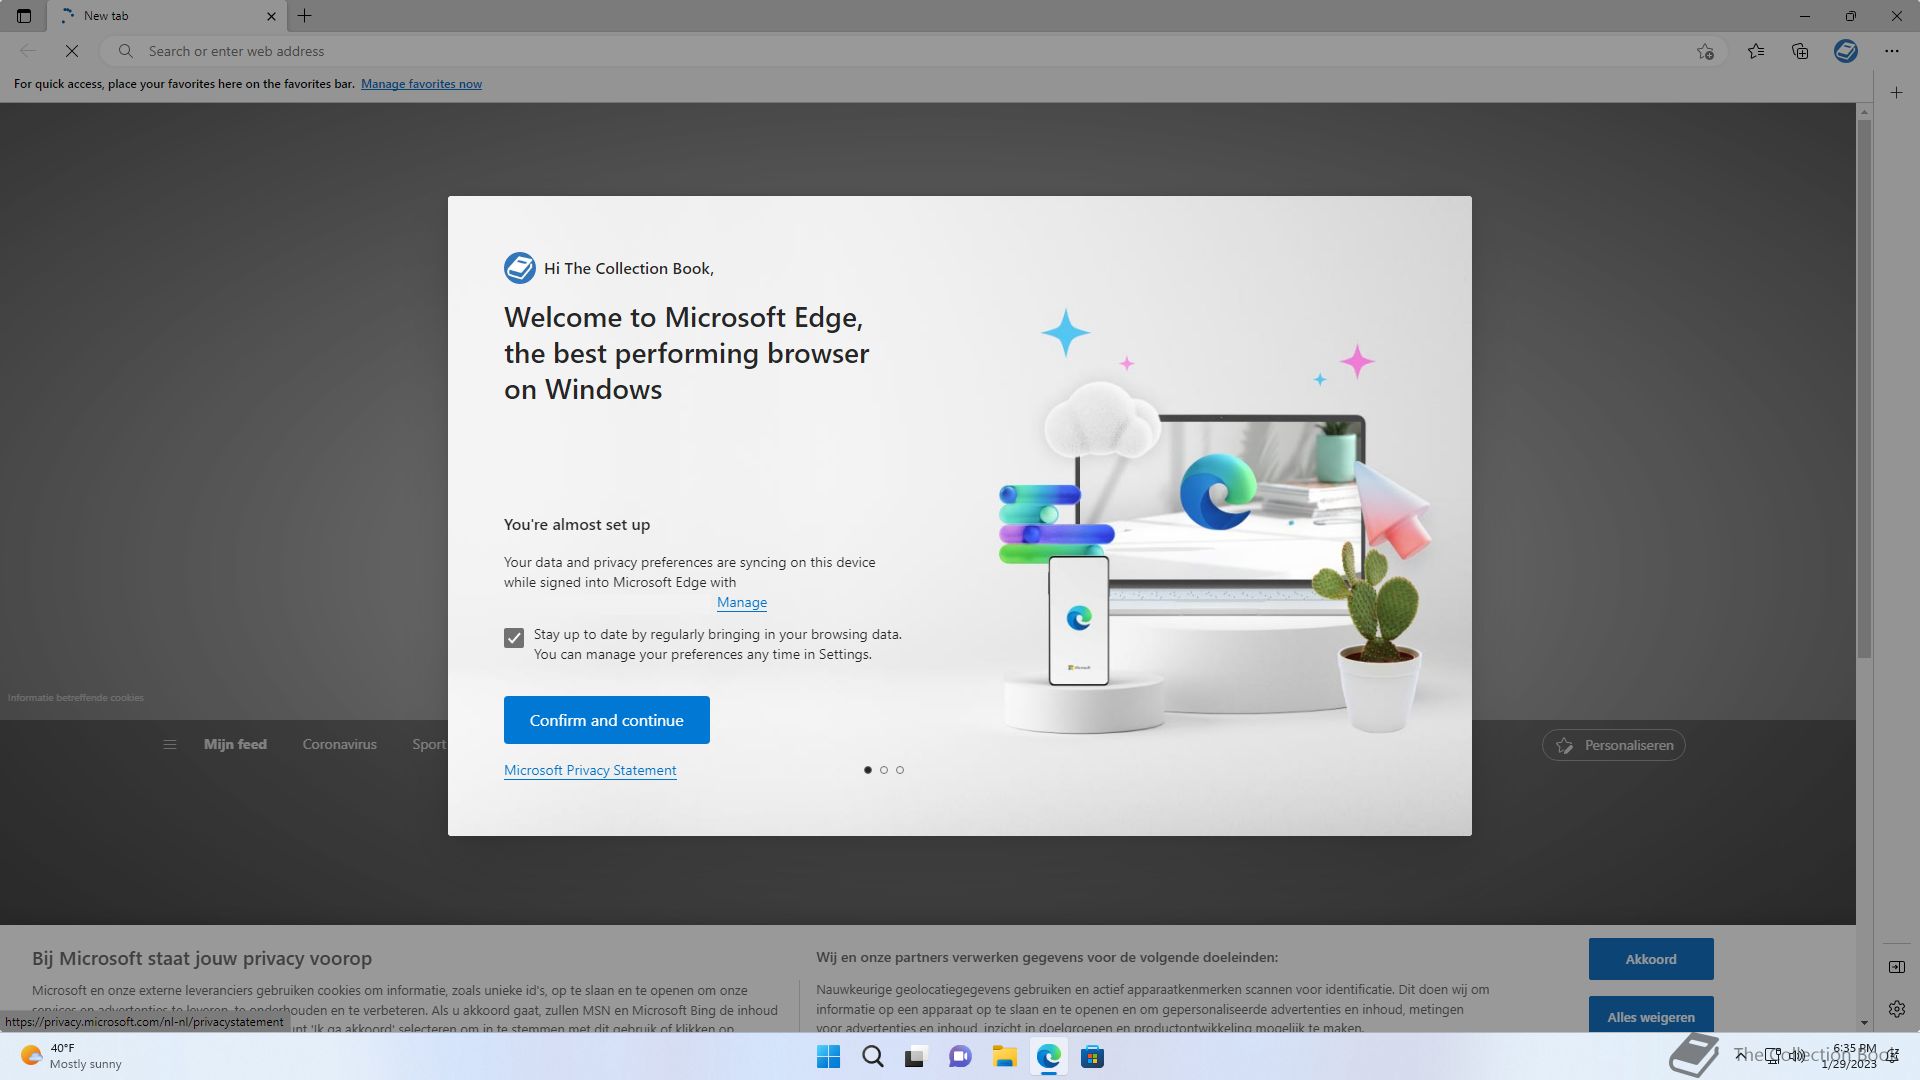Open Windows taskbar Search

click(873, 1057)
